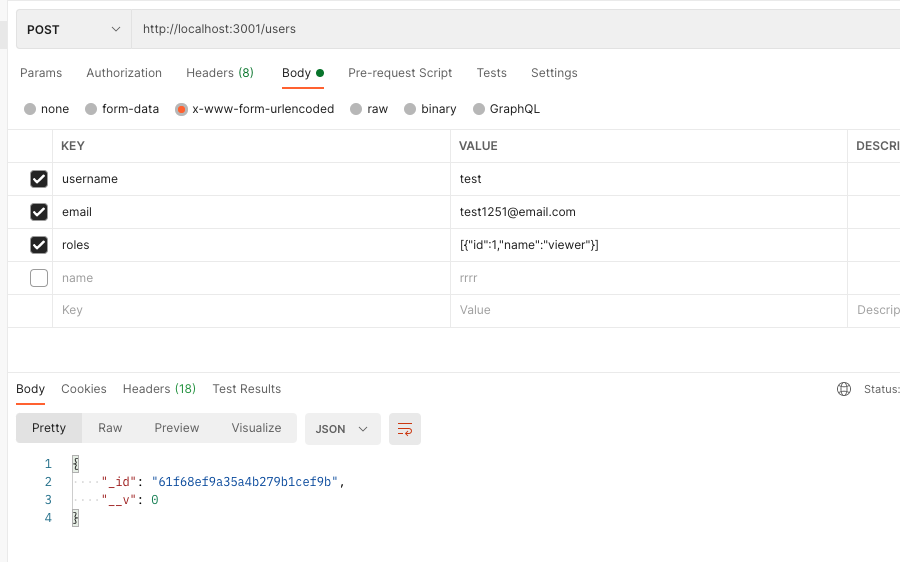Image resolution: width=900 pixels, height=562 pixels.
Task: Click the email key cell
Action: tap(251, 212)
